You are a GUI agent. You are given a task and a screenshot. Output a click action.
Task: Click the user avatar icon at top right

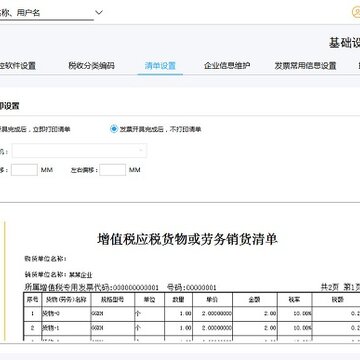(x=356, y=12)
